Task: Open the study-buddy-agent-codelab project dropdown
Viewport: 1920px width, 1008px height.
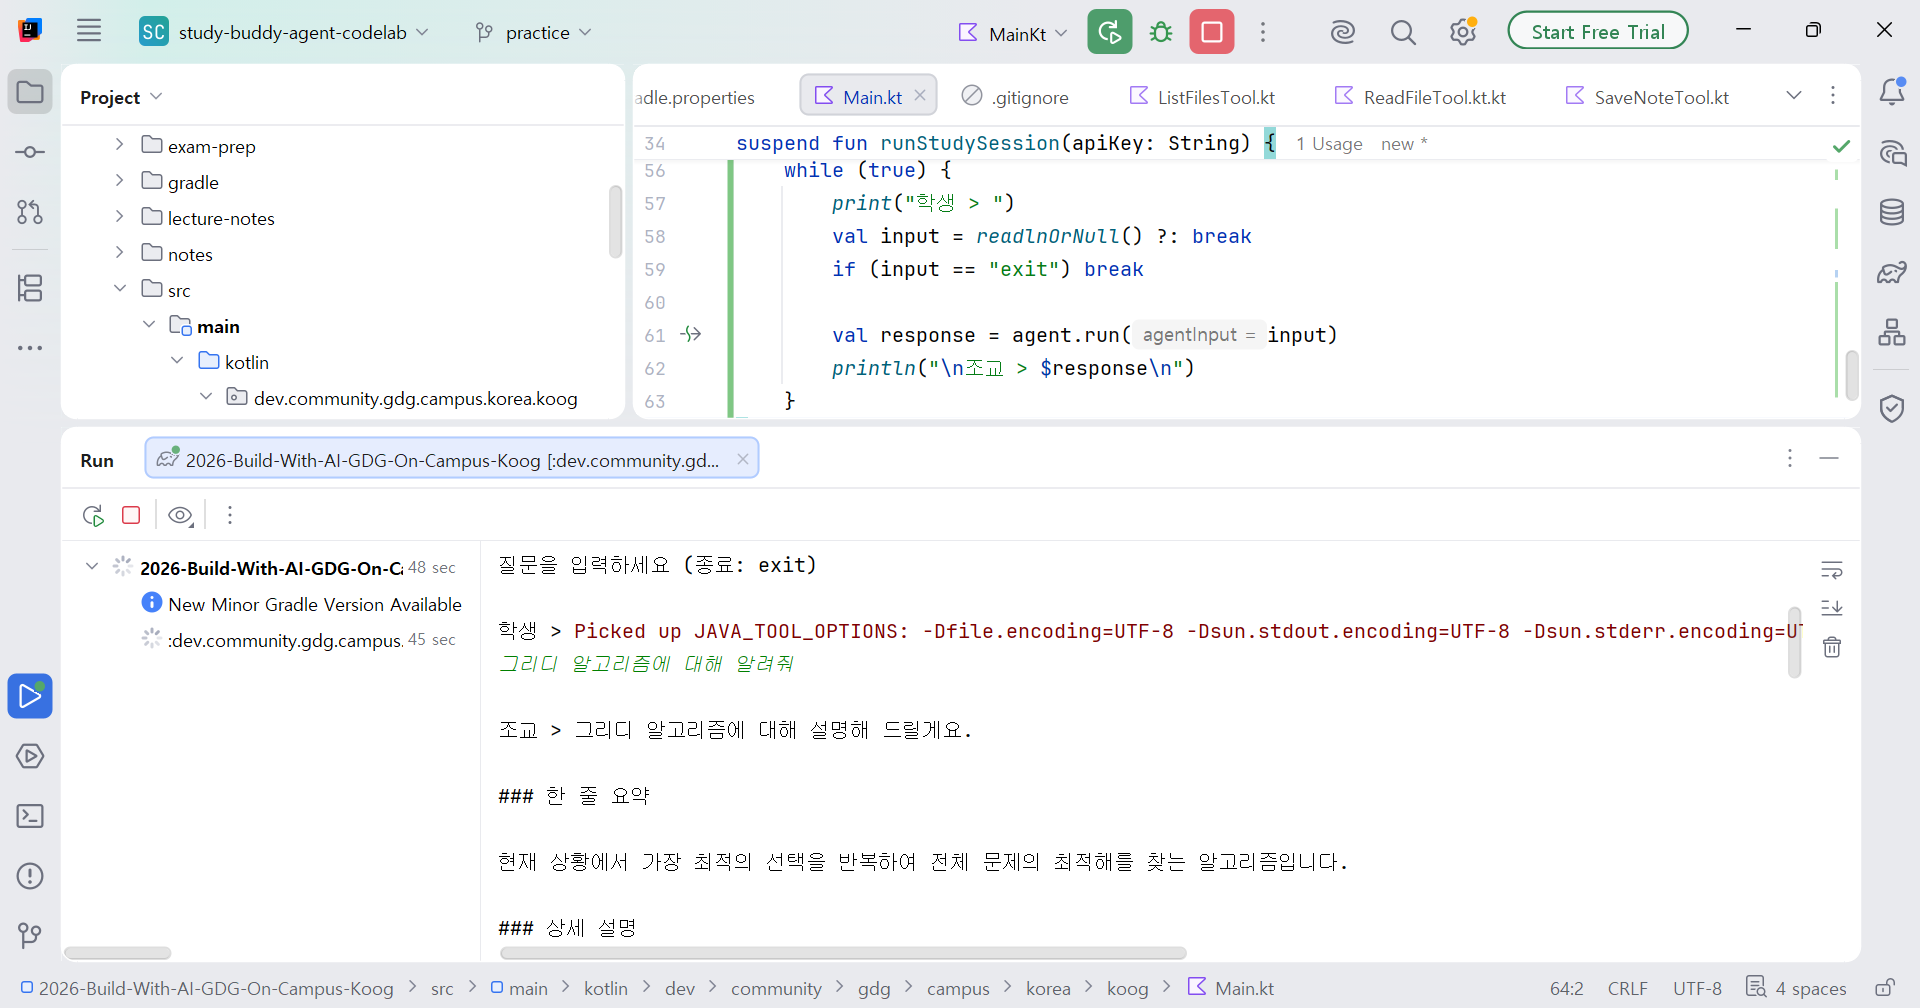Action: 285,32
